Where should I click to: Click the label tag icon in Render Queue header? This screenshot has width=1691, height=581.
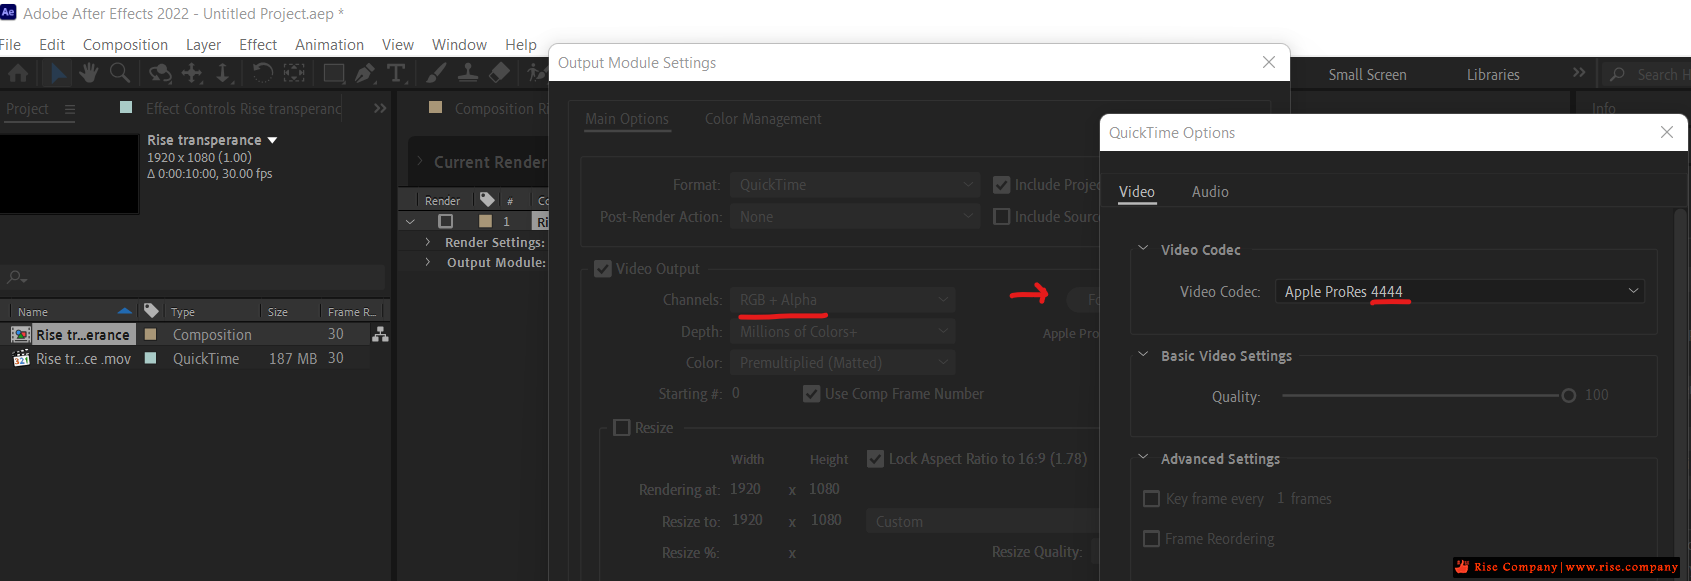click(487, 200)
